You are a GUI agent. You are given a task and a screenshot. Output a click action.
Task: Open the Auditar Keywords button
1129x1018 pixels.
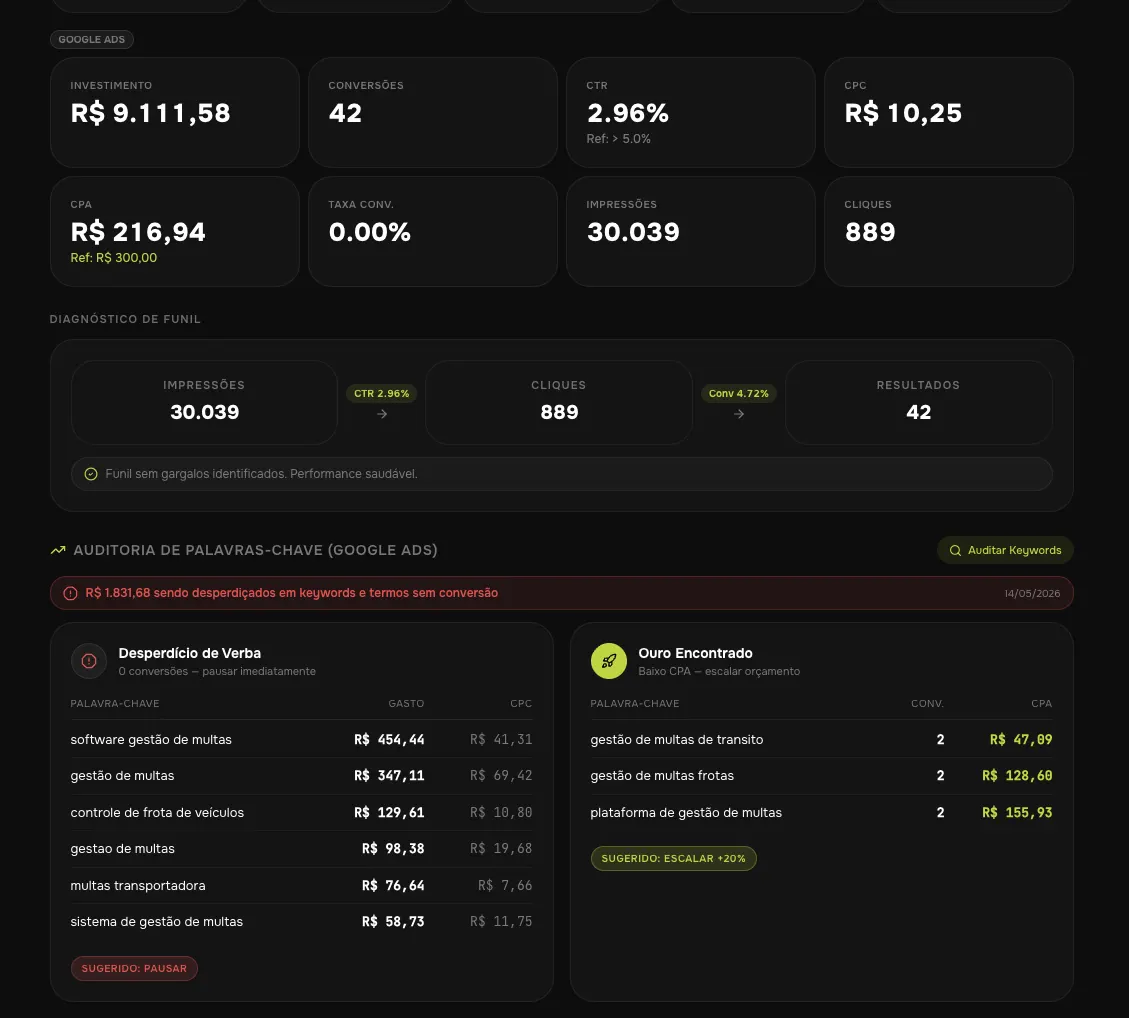[x=1005, y=550]
